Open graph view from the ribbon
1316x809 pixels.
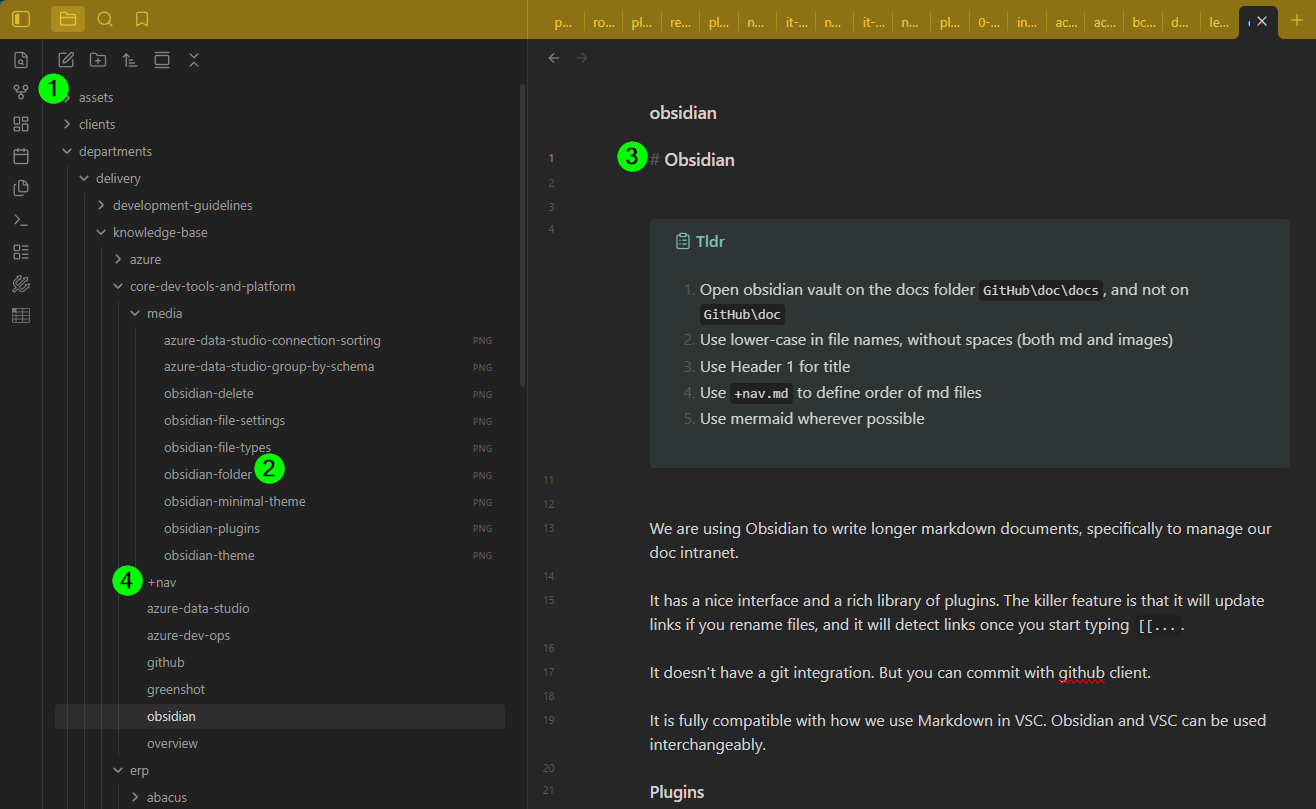pyautogui.click(x=21, y=92)
